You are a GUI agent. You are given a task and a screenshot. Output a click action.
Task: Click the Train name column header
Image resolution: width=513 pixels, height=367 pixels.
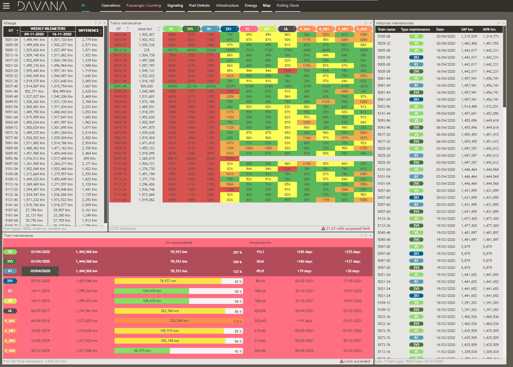click(387, 29)
